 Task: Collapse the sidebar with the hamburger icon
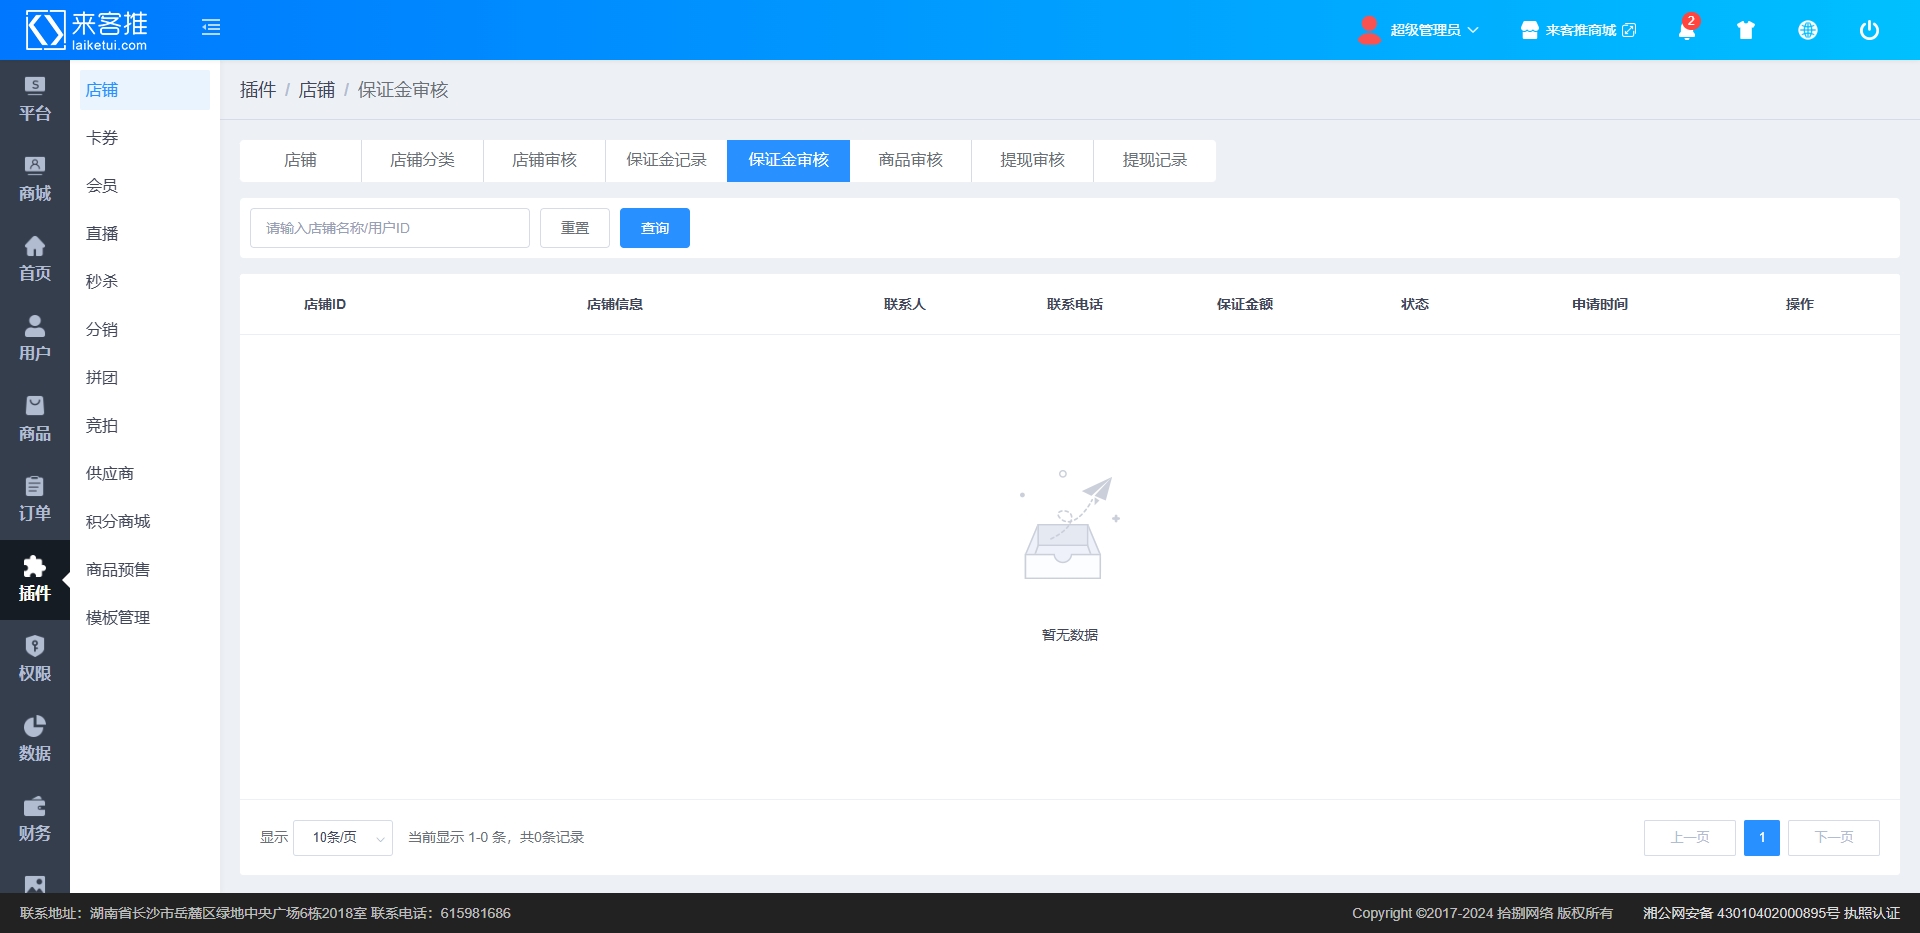pyautogui.click(x=211, y=28)
